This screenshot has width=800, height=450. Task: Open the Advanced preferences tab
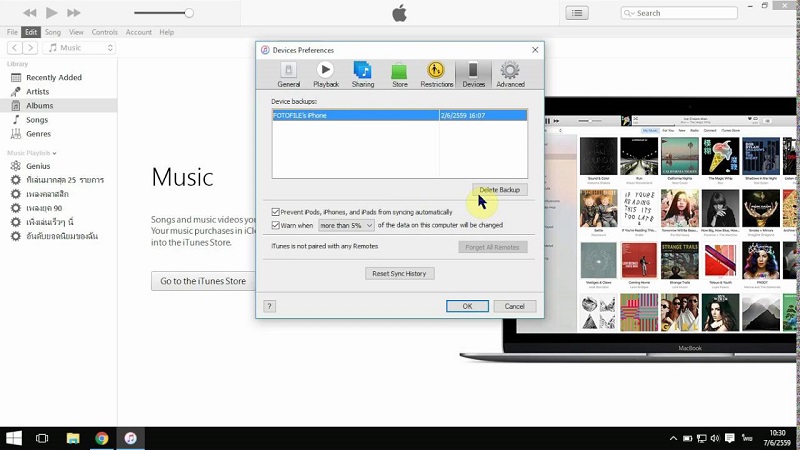point(510,74)
